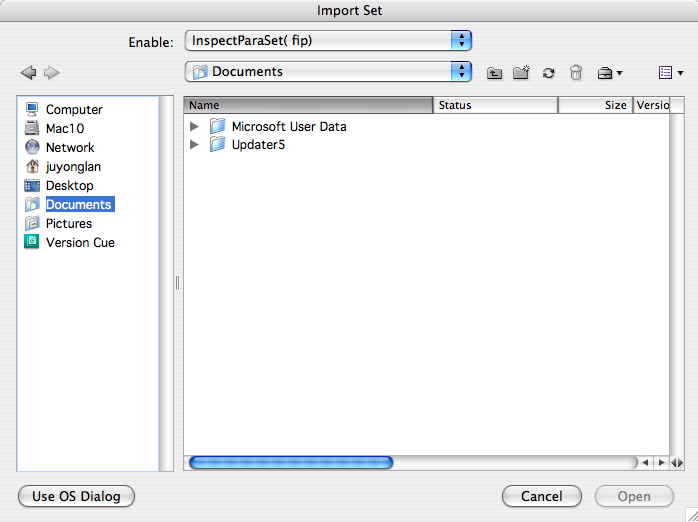Viewport: 698px width, 522px height.
Task: Click the forward navigation arrow
Action: pos(52,72)
